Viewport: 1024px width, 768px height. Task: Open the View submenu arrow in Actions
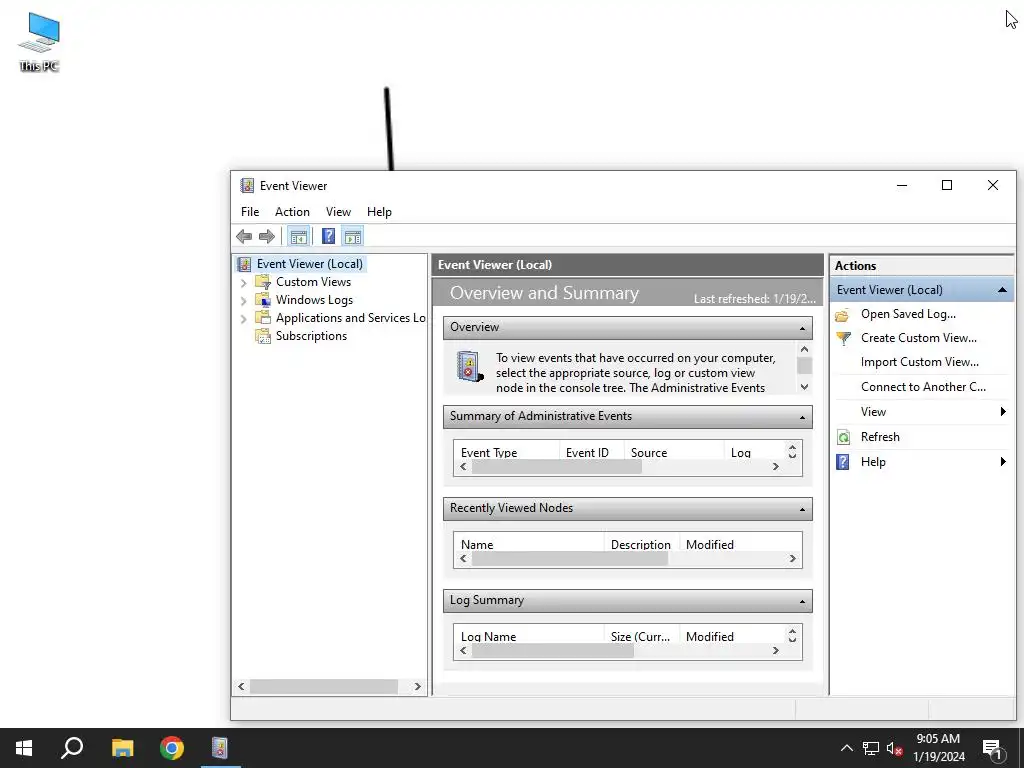(1003, 411)
